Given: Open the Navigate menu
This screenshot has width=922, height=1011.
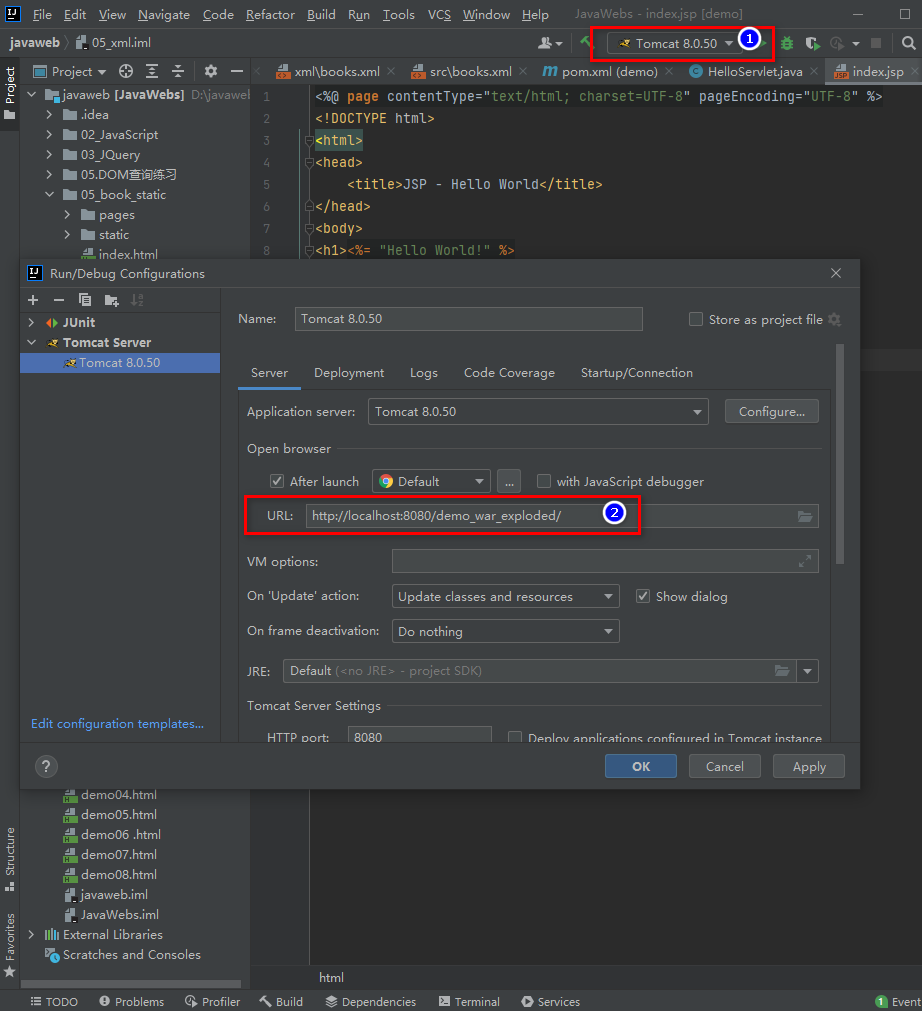Looking at the screenshot, I should point(164,14).
